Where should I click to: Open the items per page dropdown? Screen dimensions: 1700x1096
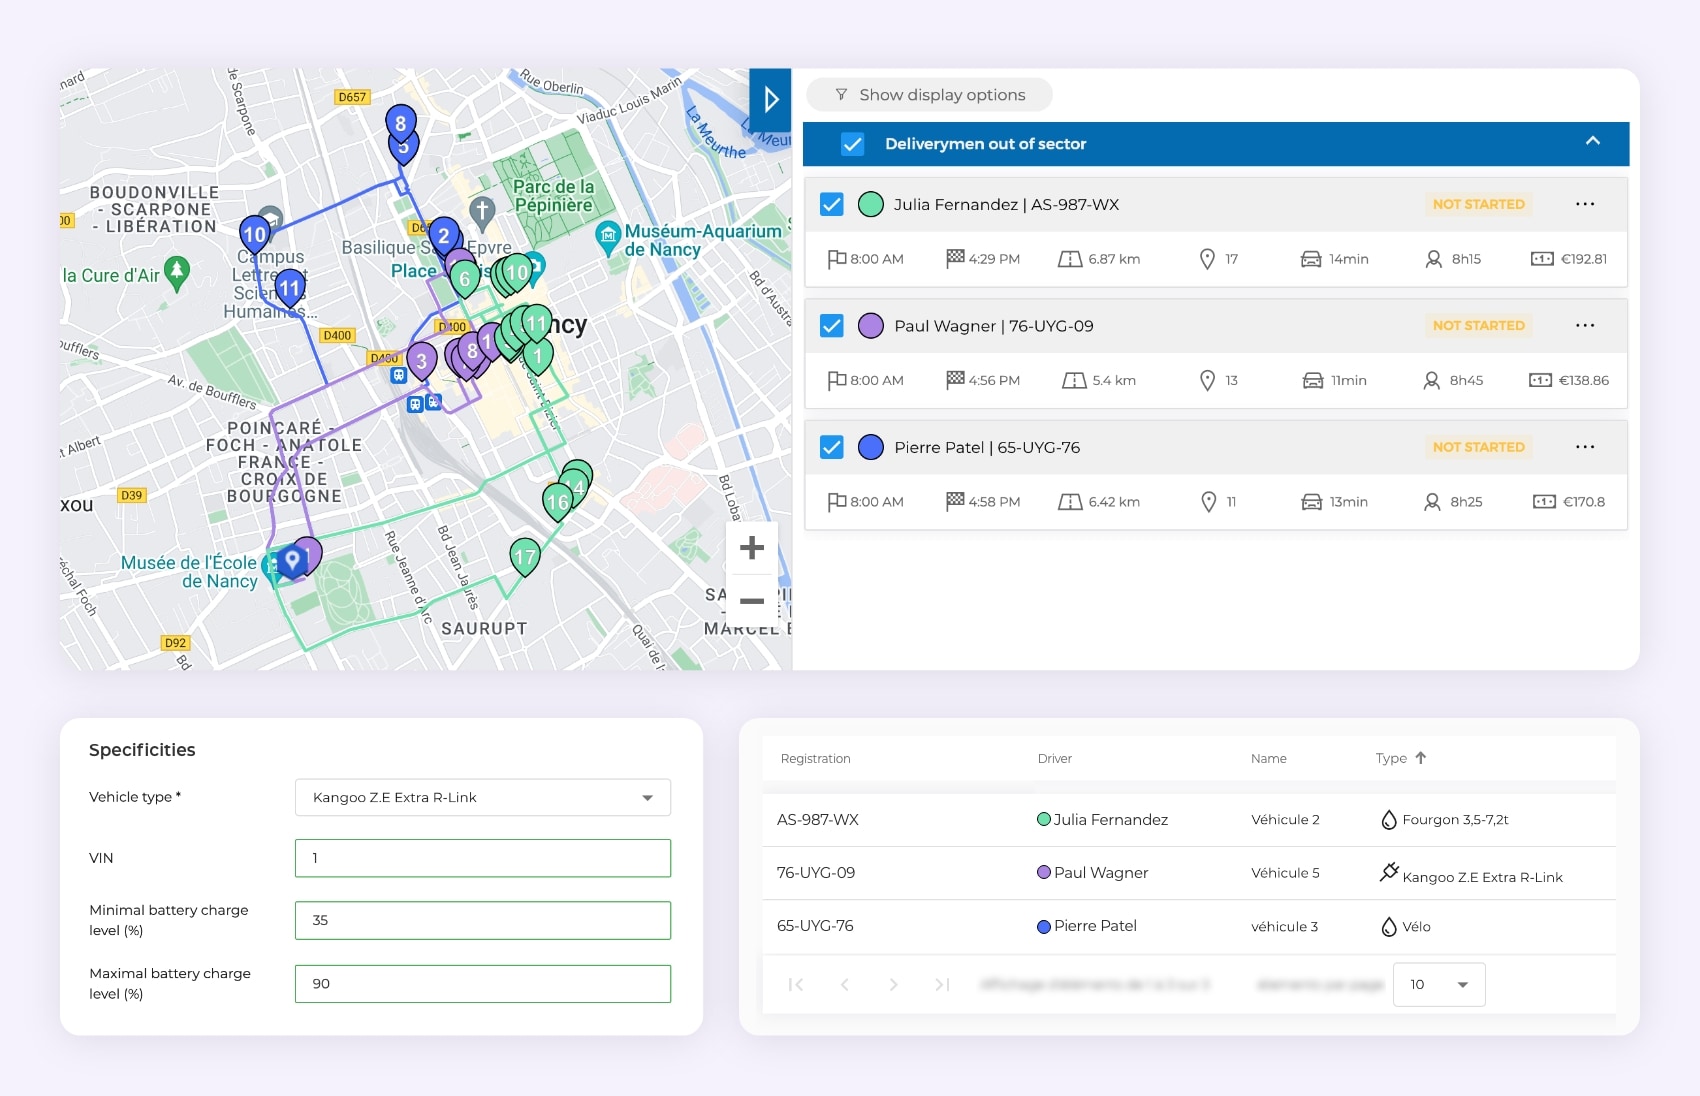(x=1438, y=985)
